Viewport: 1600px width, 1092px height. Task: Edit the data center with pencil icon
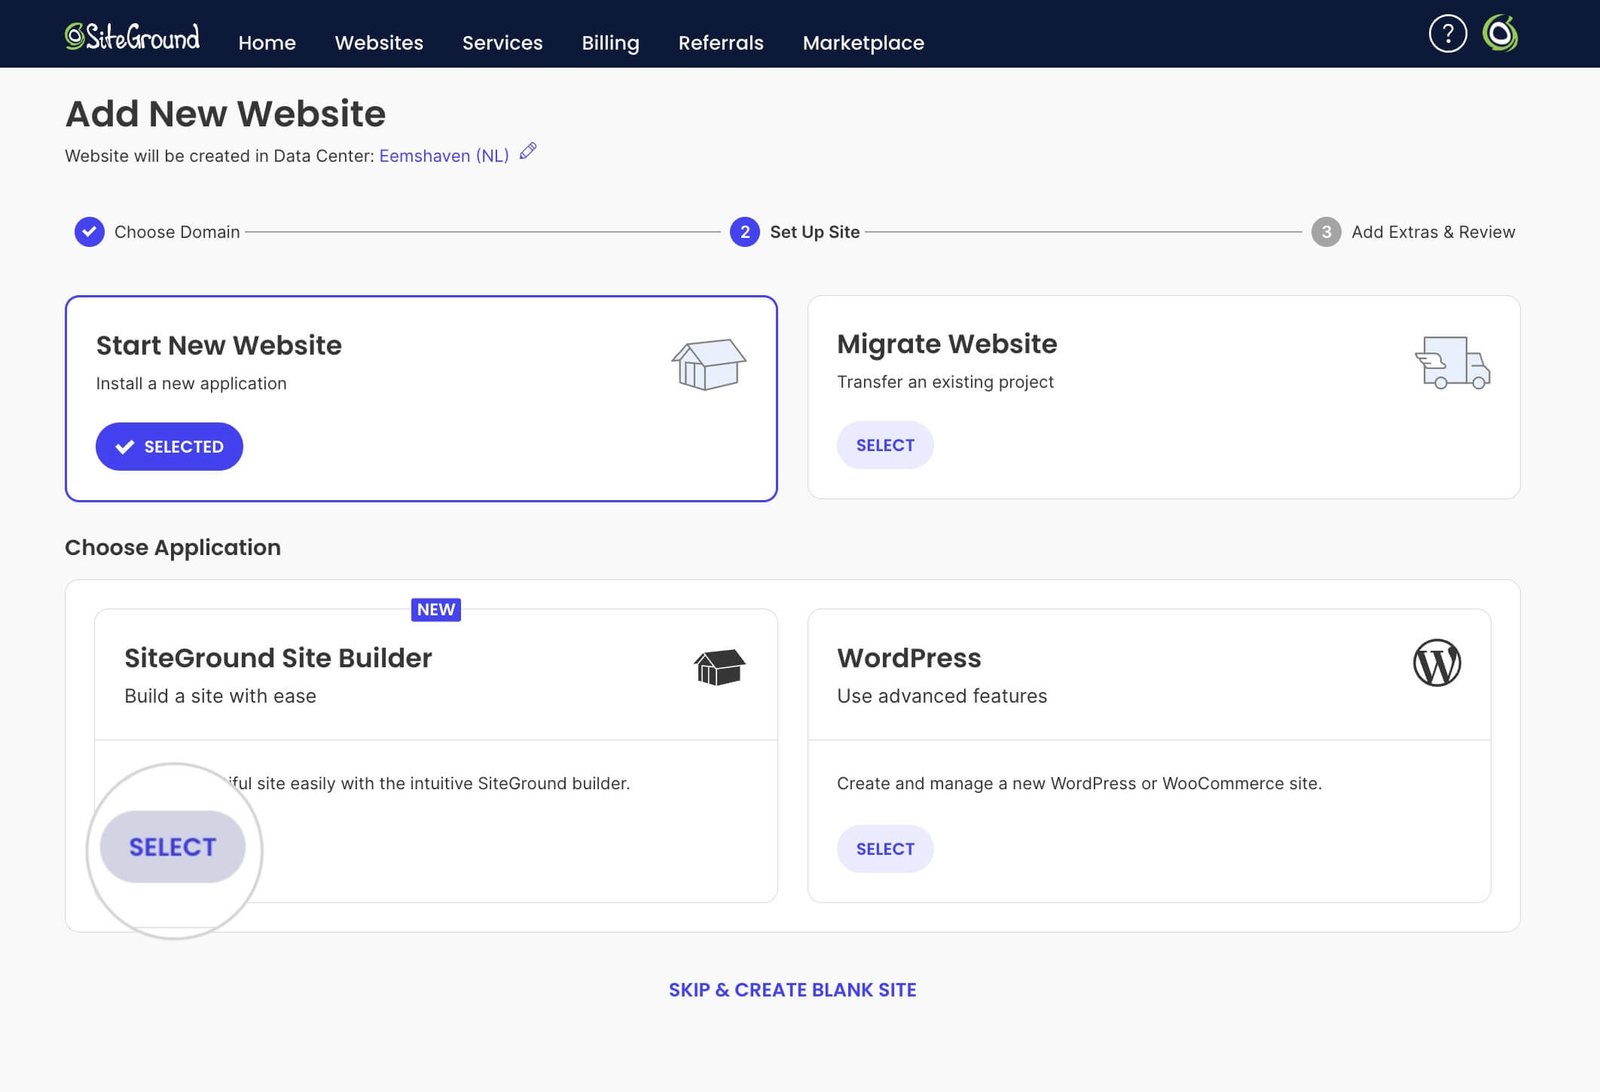[x=528, y=152]
